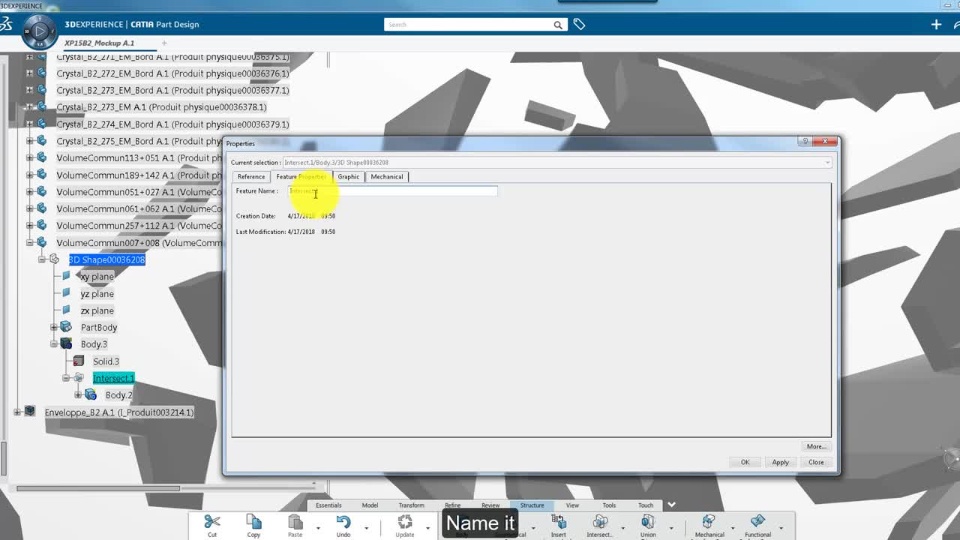Open the 3DEXPERIENCE compass icon
Image resolution: width=960 pixels, height=540 pixels.
pyautogui.click(x=40, y=31)
